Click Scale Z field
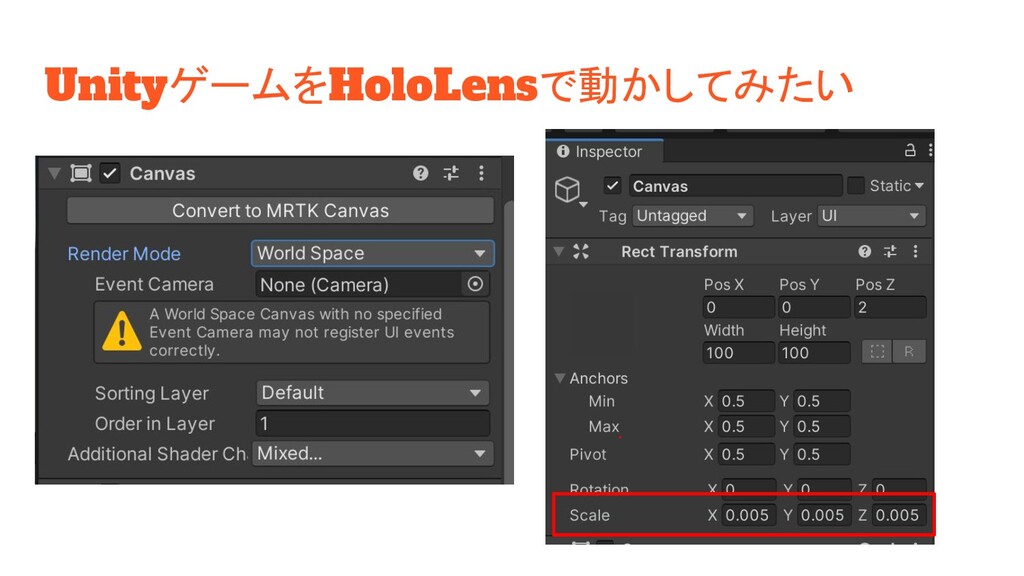The width and height of the screenshot is (1024, 576). [899, 515]
